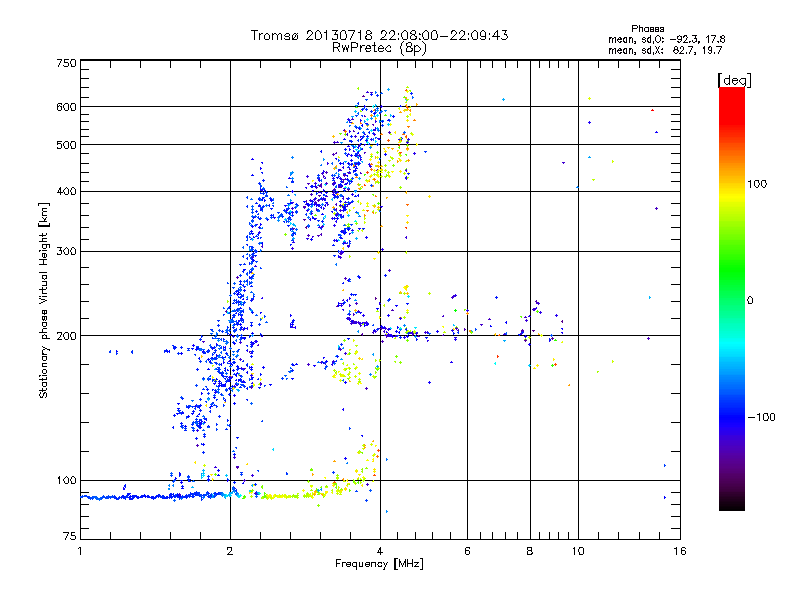Viewport: 800px width, 600px height.
Task: Click the "600" y-axis tick label
Action: (67, 107)
